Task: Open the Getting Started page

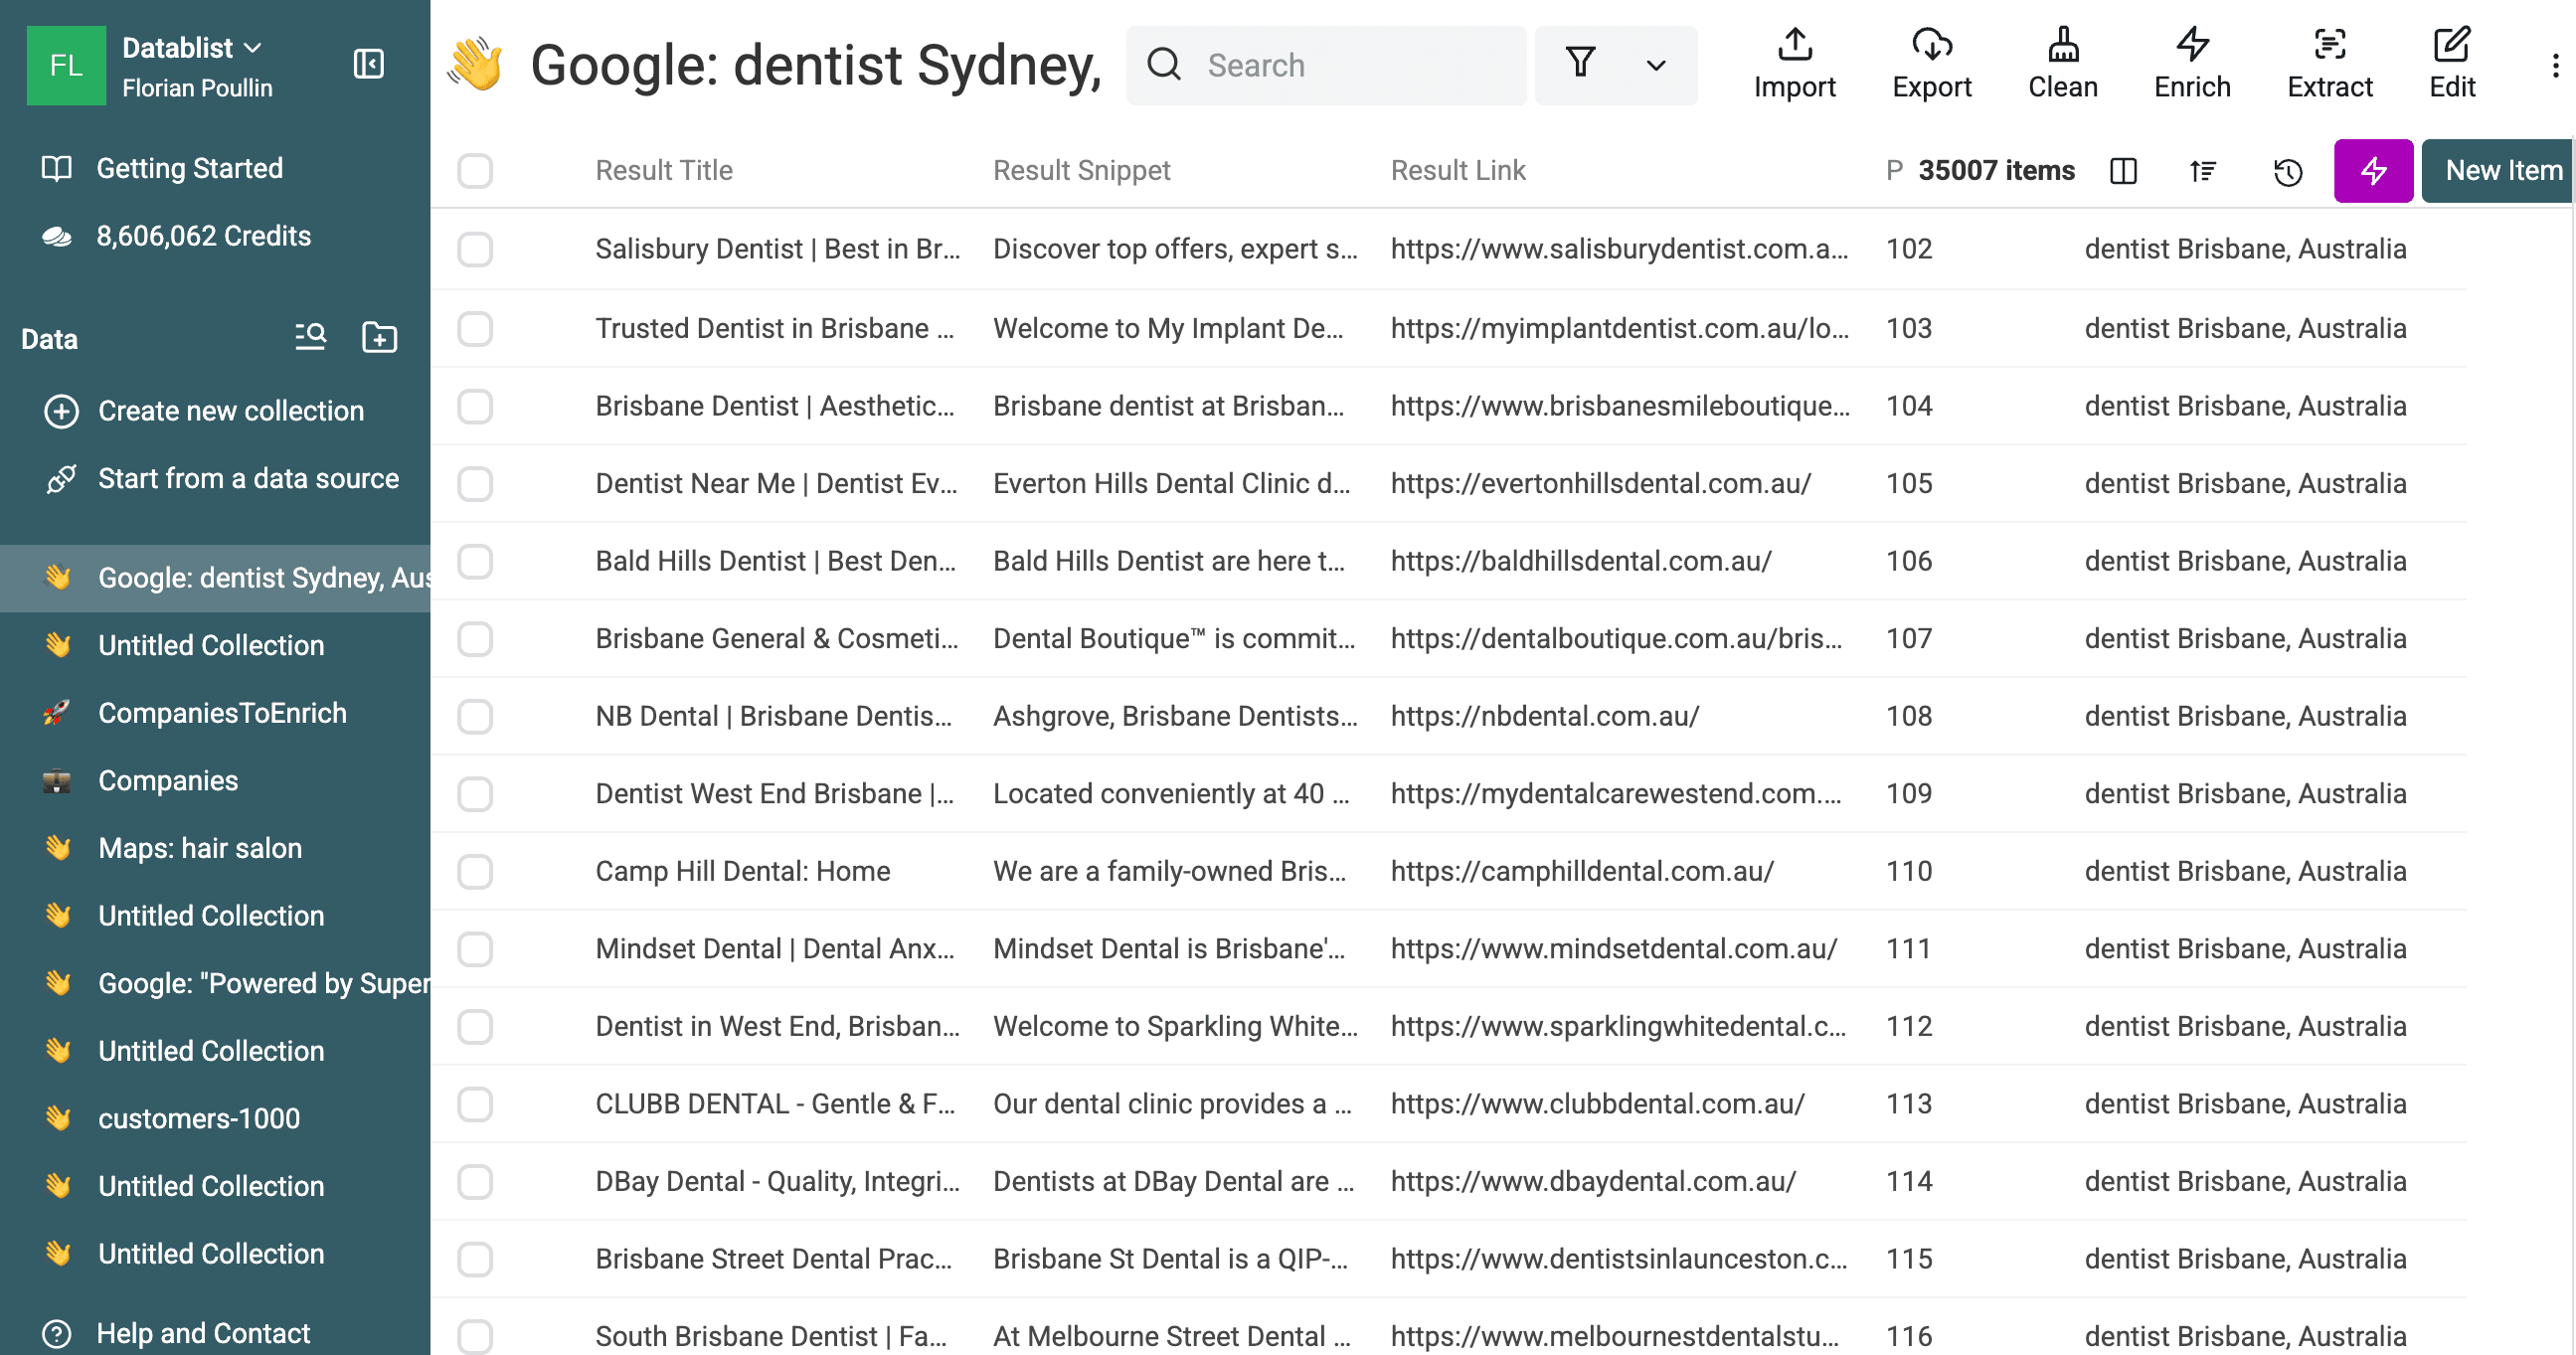Action: coord(189,168)
